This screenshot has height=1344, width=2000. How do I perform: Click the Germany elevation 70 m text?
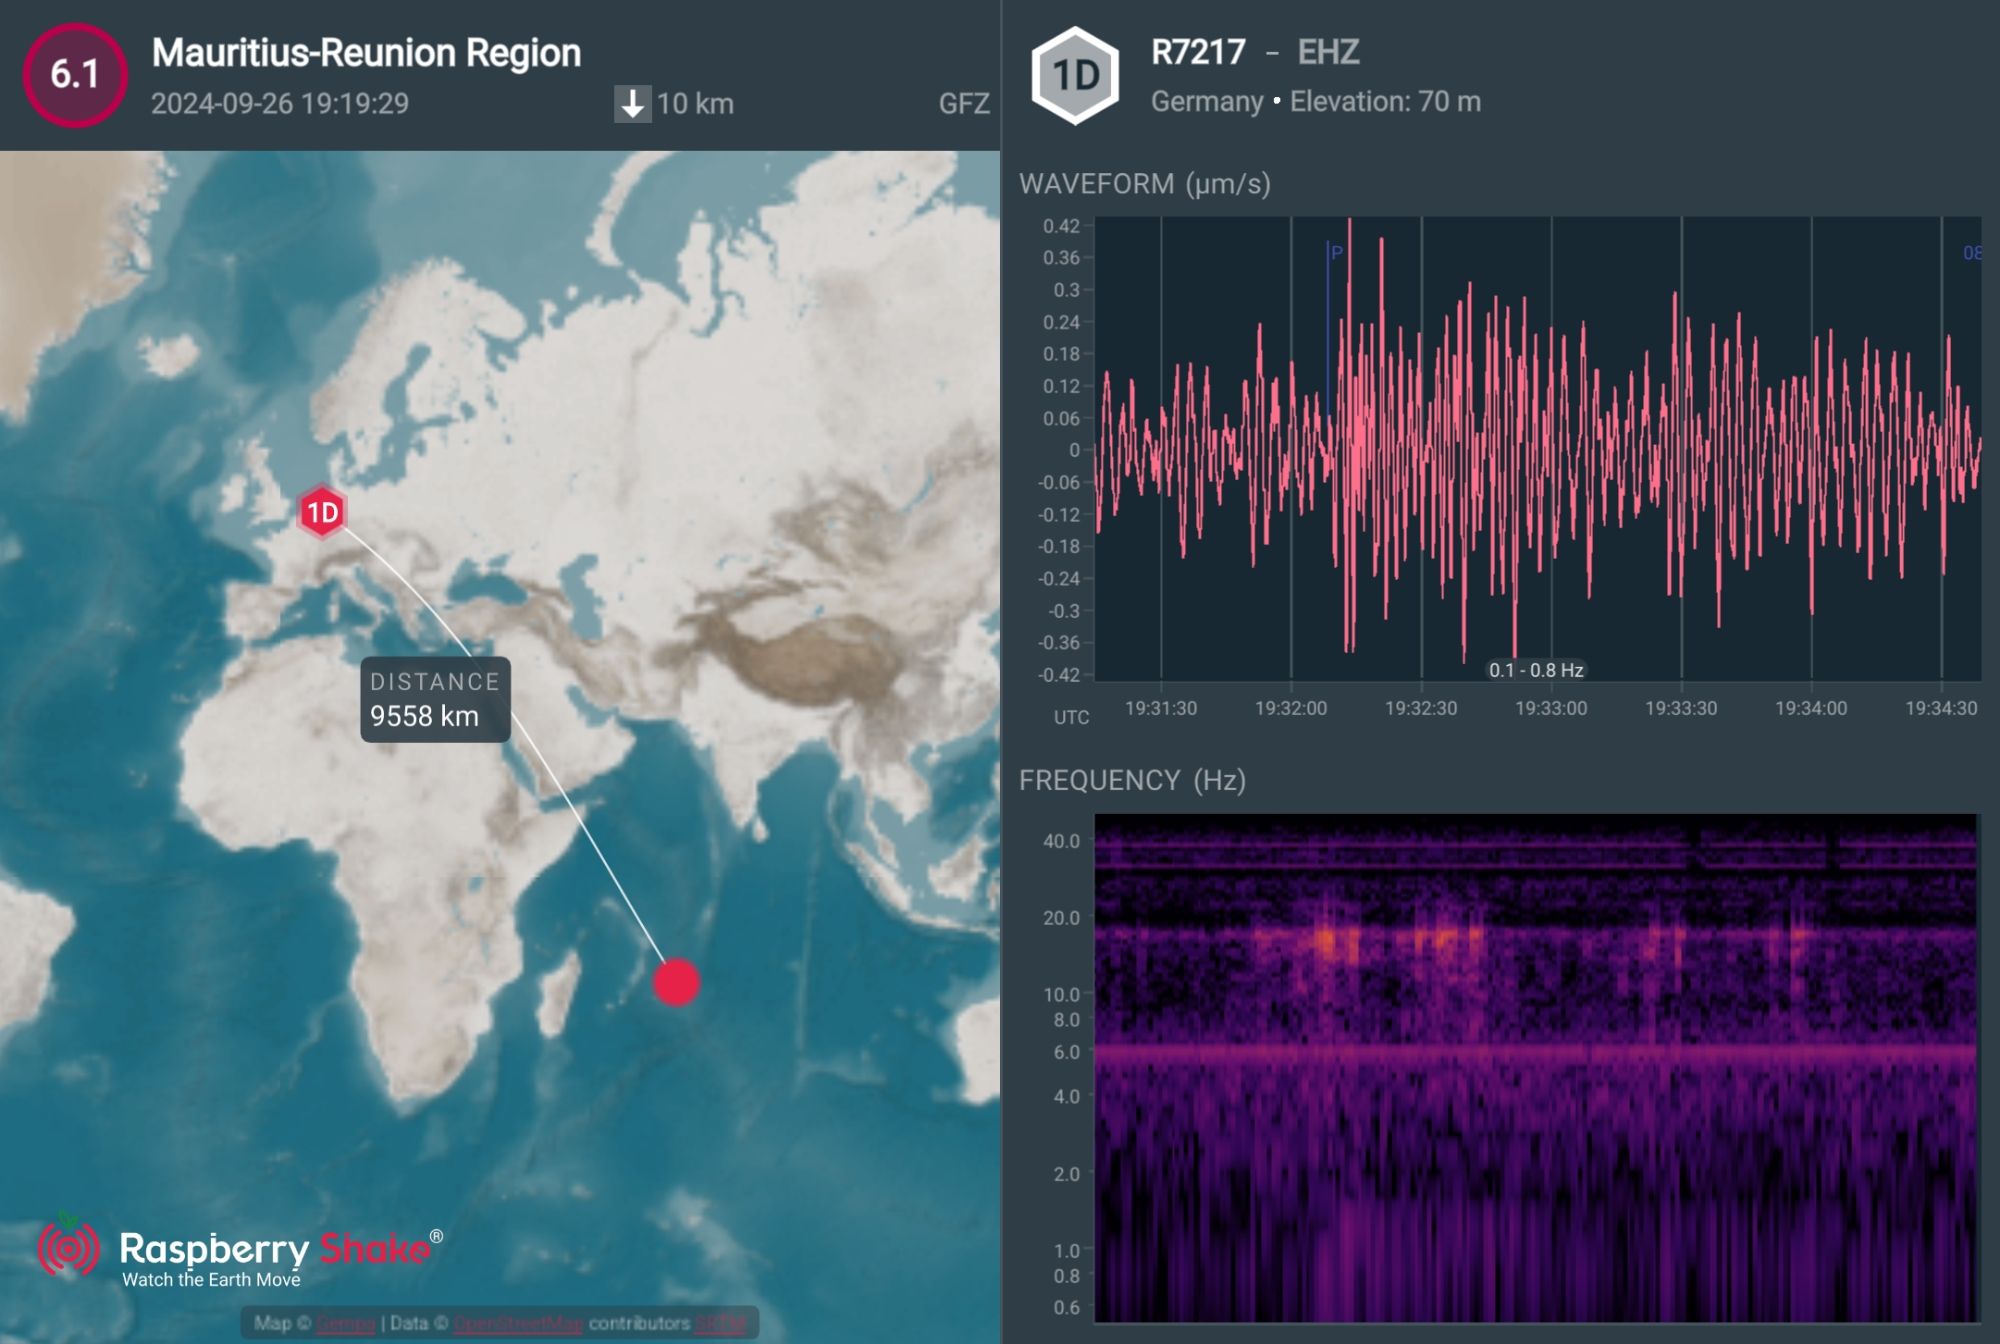[x=1316, y=102]
